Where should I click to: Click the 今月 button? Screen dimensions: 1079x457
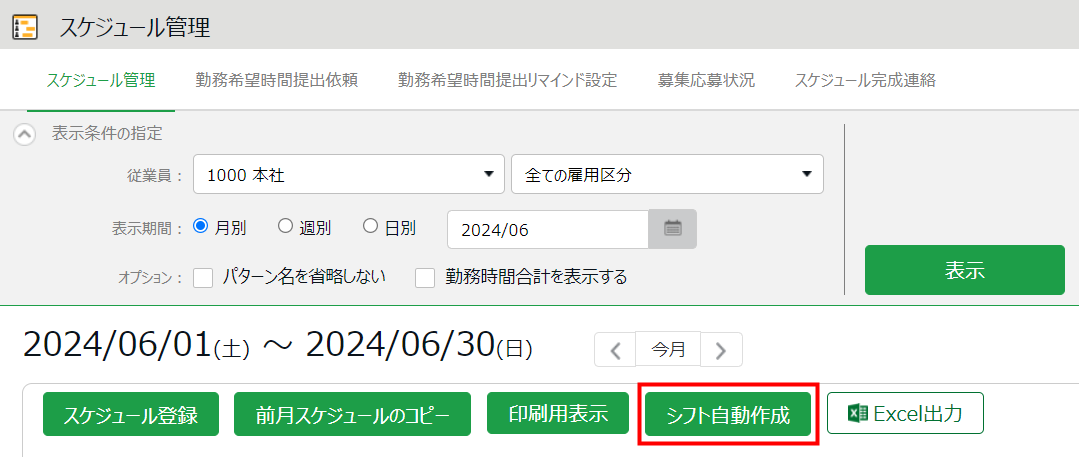pos(668,350)
